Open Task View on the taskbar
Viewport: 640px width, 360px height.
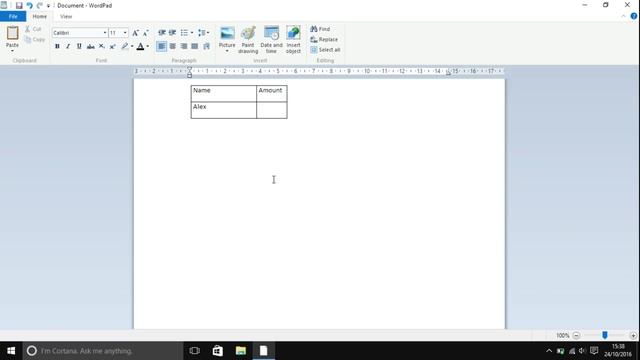[x=195, y=351]
